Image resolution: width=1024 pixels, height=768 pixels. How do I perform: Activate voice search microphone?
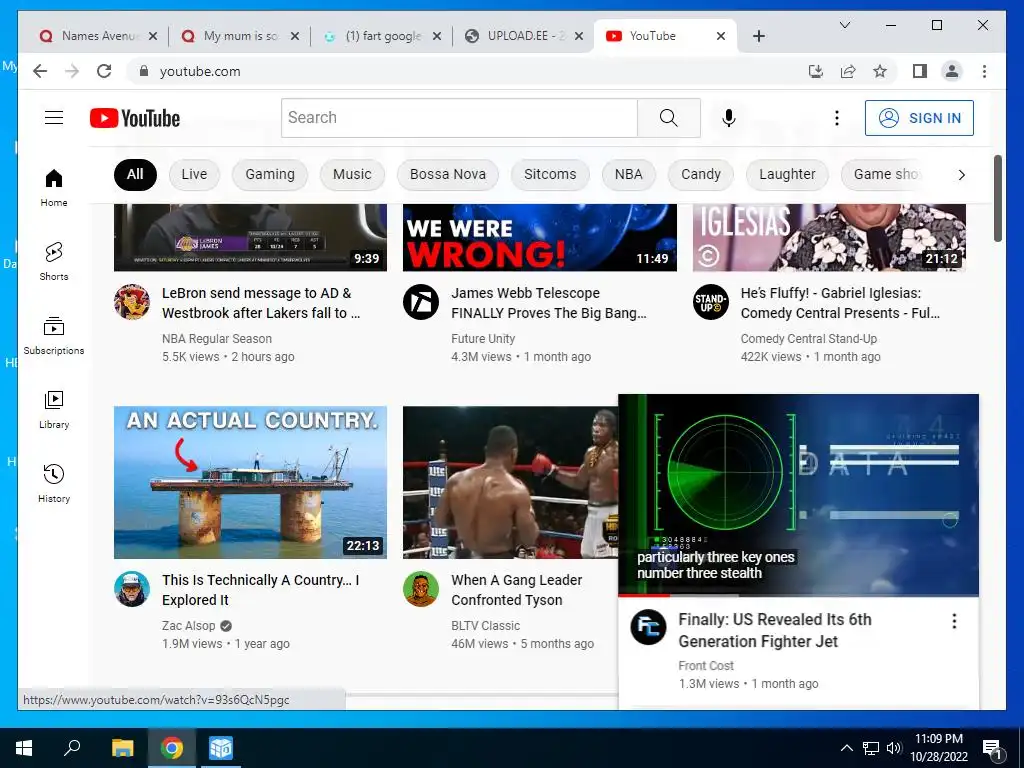[x=729, y=118]
